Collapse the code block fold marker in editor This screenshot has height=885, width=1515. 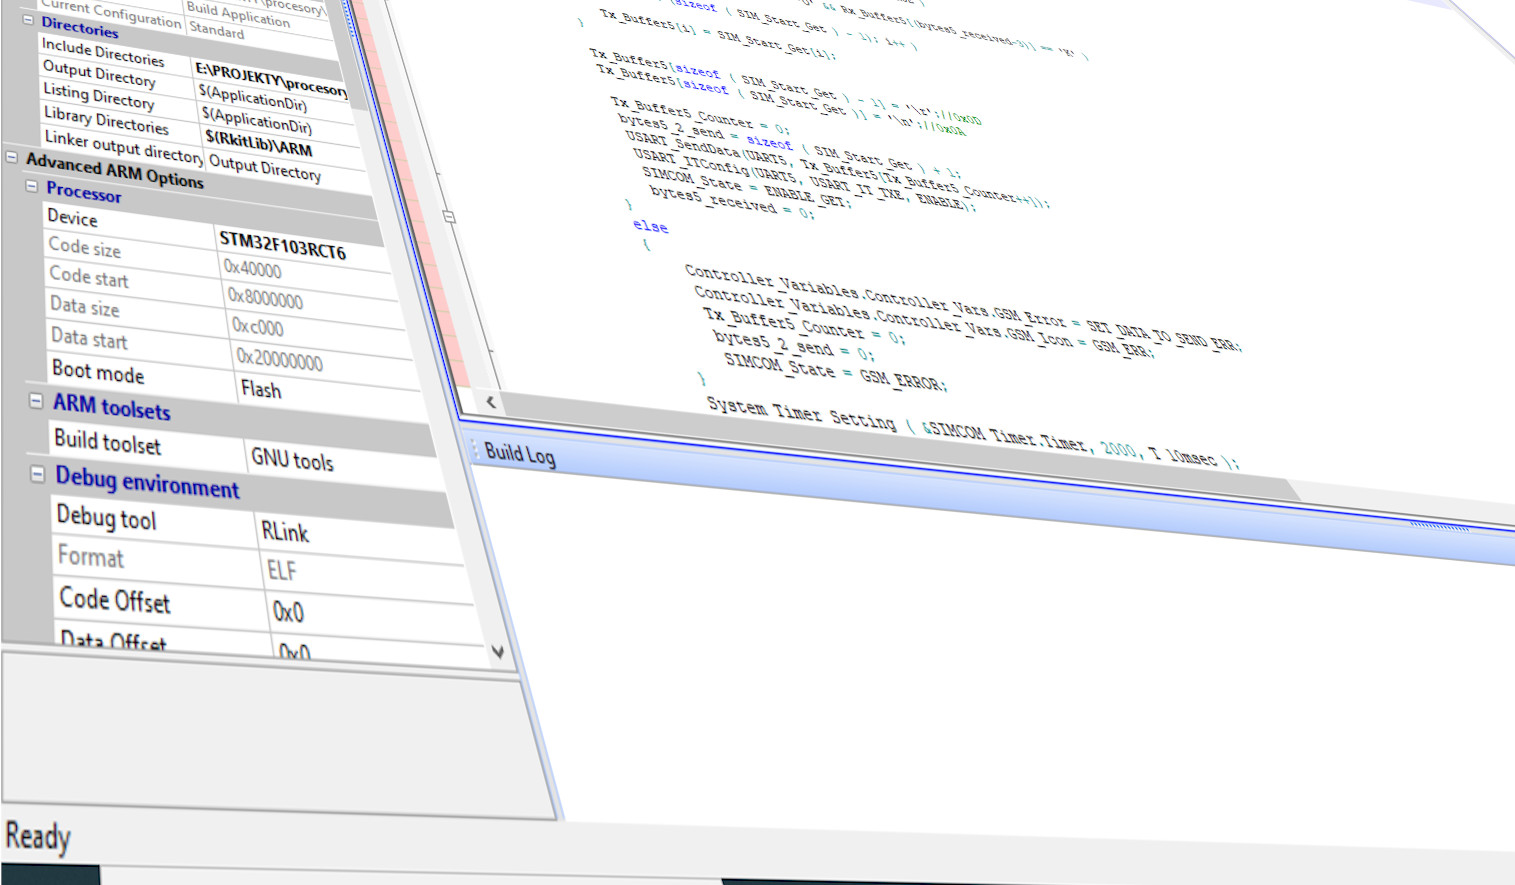[x=449, y=217]
